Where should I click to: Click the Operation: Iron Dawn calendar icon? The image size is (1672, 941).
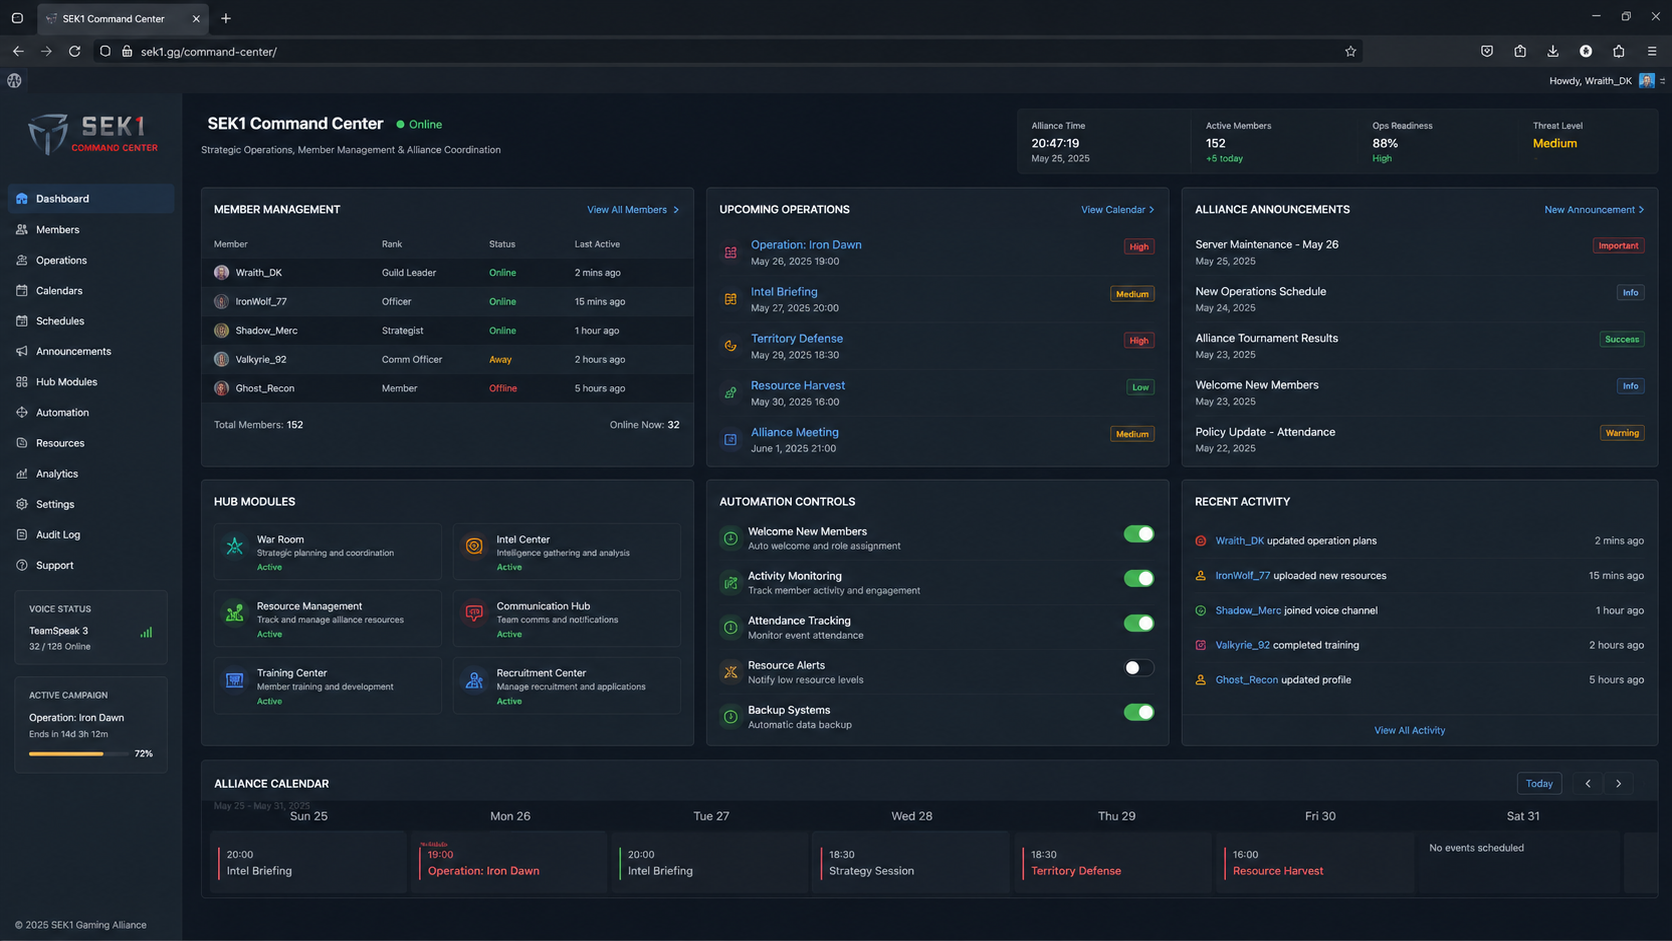731,252
